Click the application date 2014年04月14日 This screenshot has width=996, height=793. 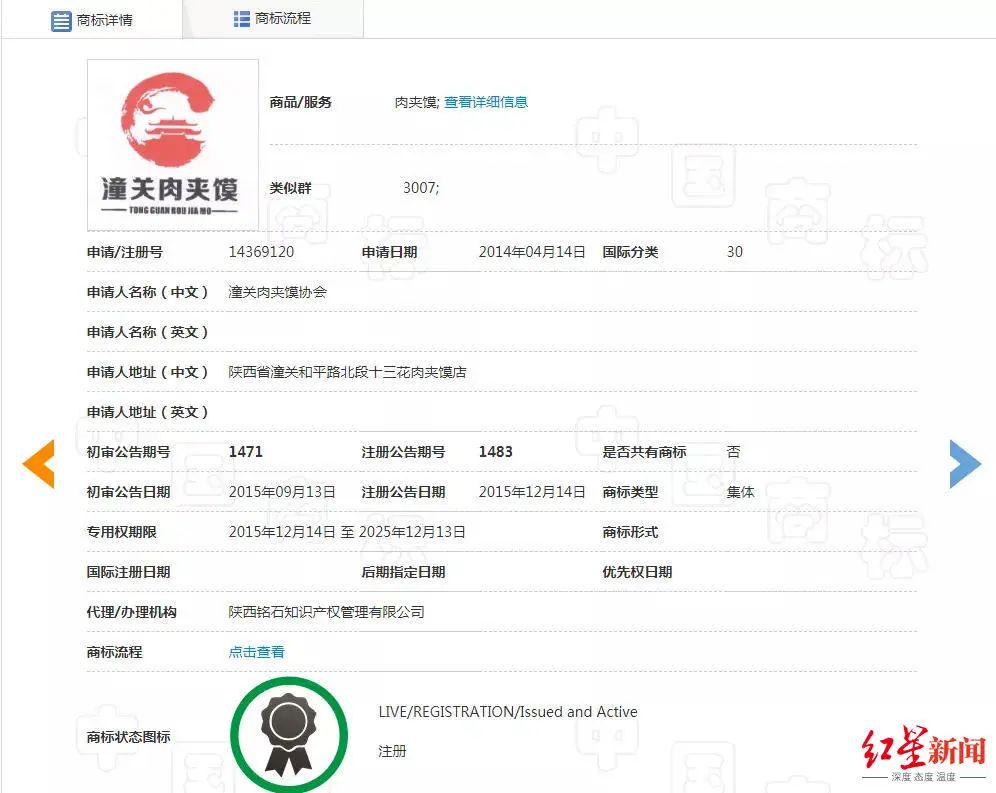[x=531, y=252]
